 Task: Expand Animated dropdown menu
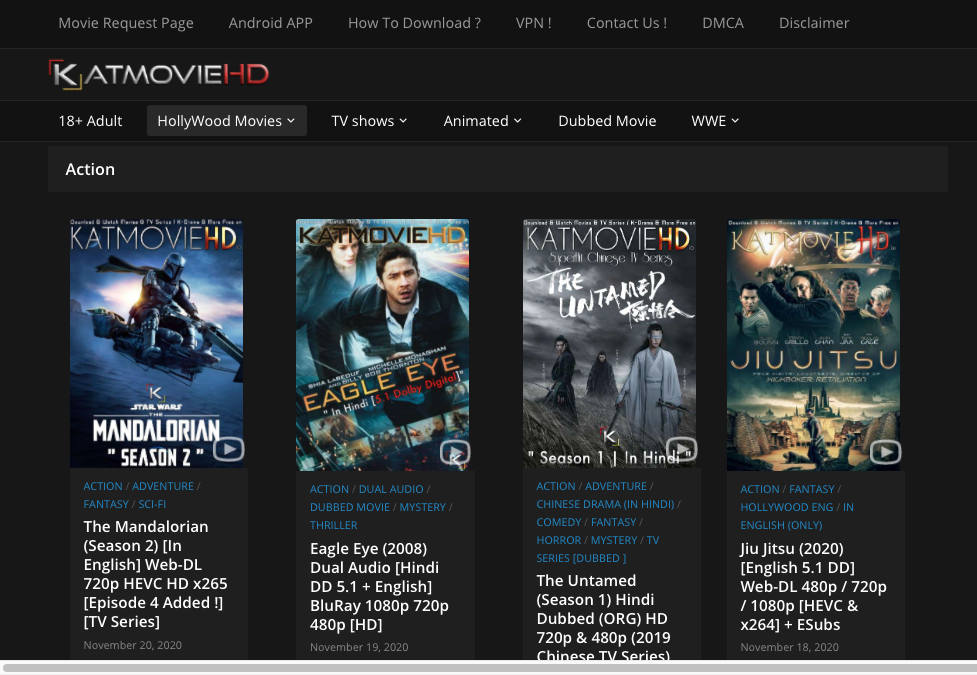482,121
